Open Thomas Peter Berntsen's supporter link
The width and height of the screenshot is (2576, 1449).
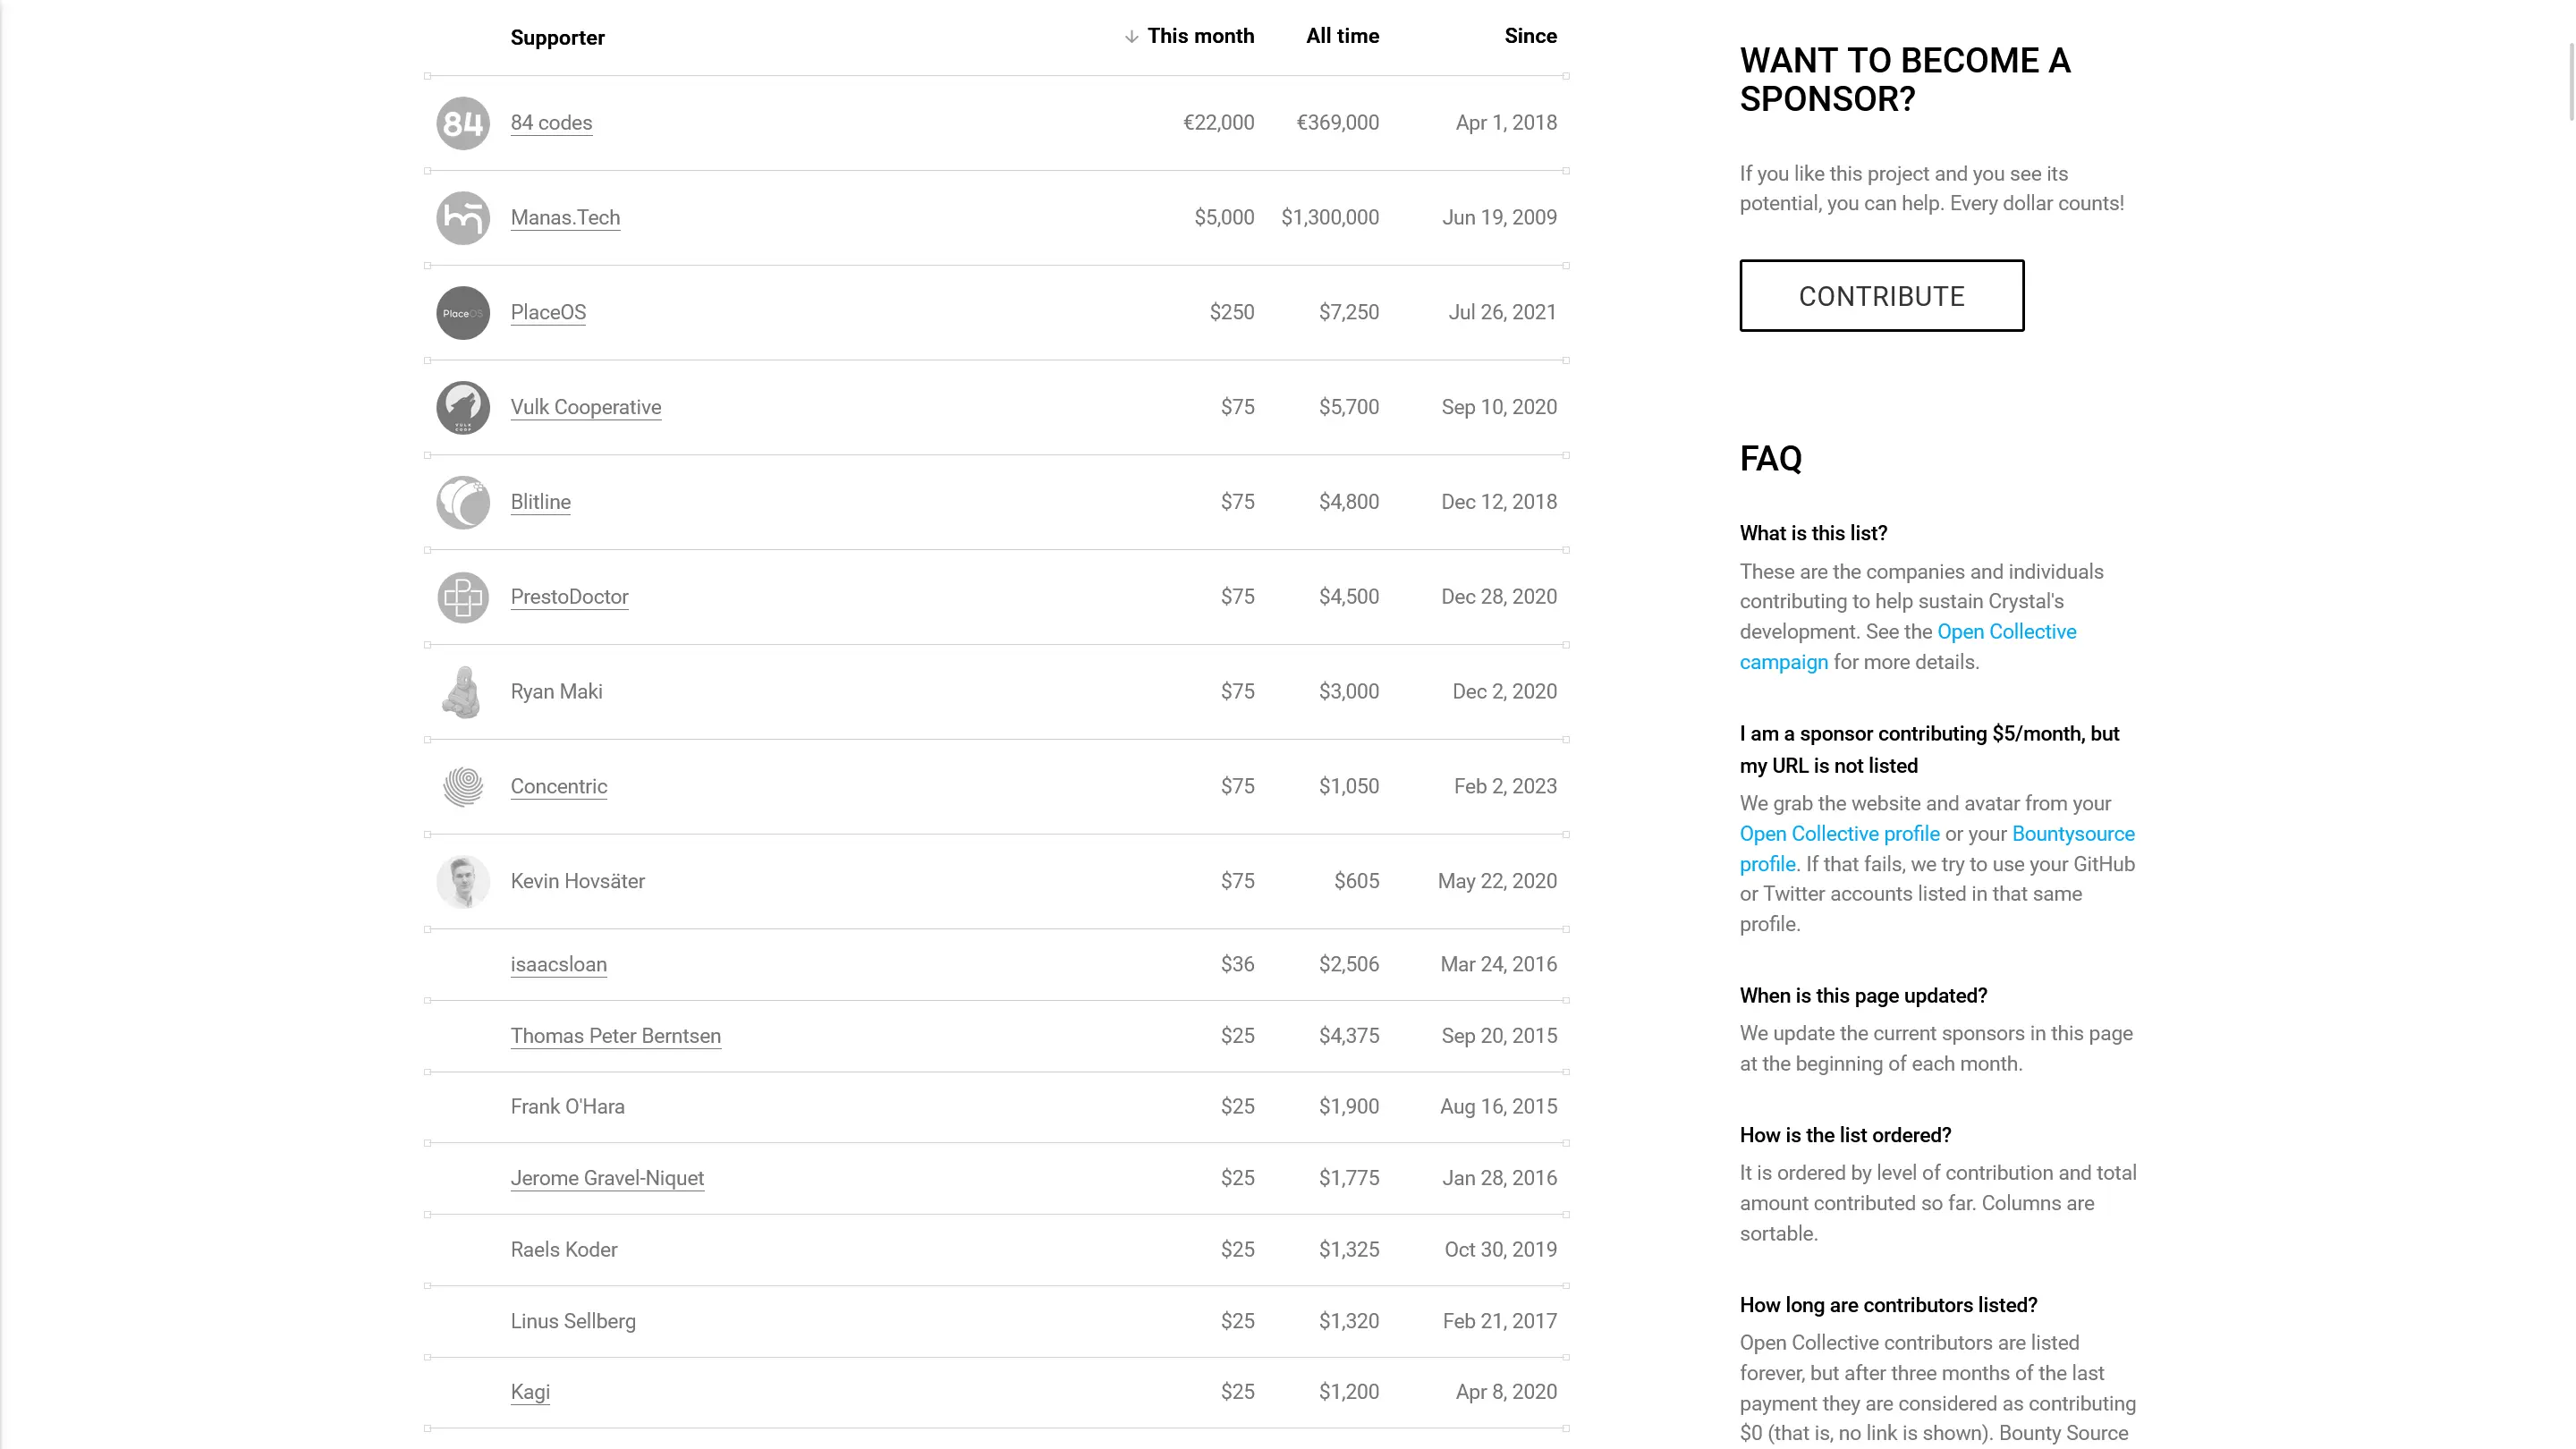tap(615, 1036)
